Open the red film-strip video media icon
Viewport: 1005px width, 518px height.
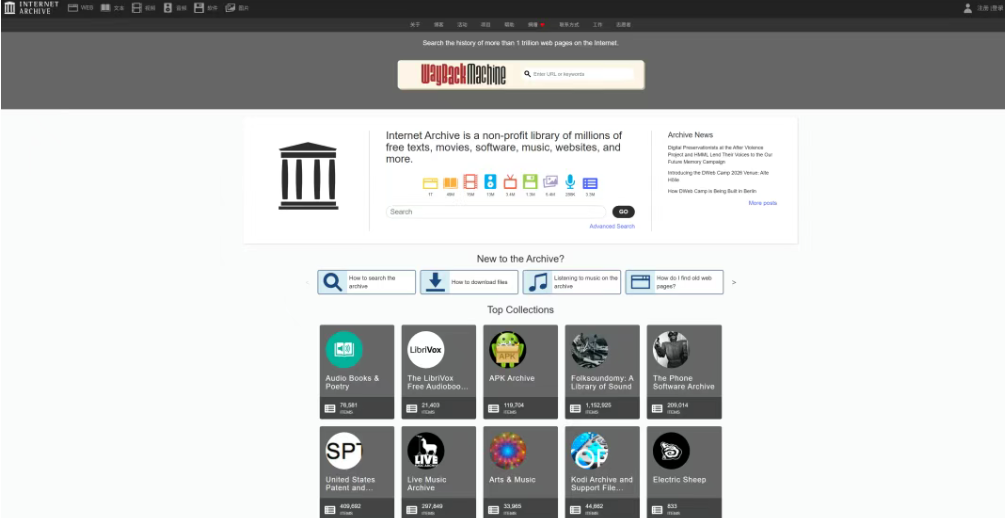pyautogui.click(x=470, y=182)
